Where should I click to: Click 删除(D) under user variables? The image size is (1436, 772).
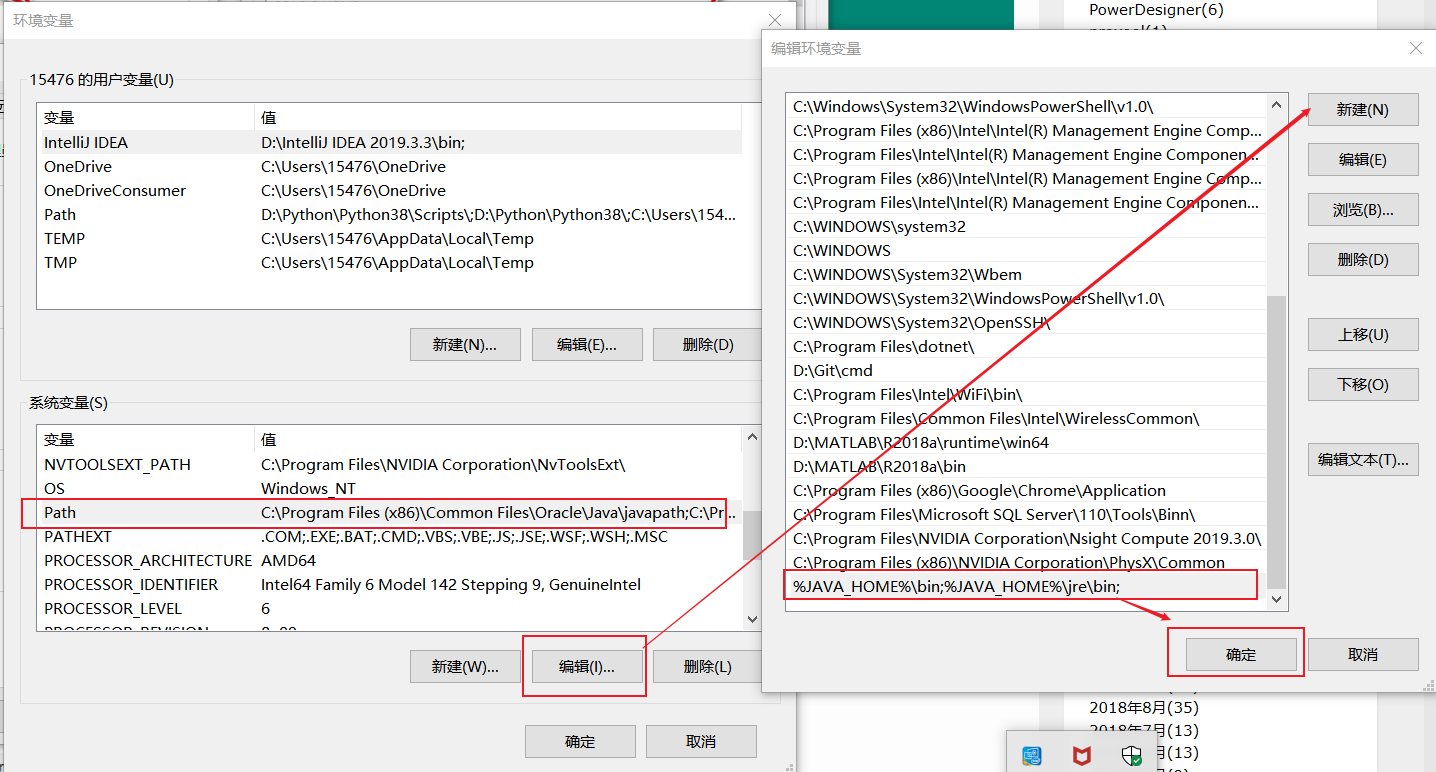708,345
